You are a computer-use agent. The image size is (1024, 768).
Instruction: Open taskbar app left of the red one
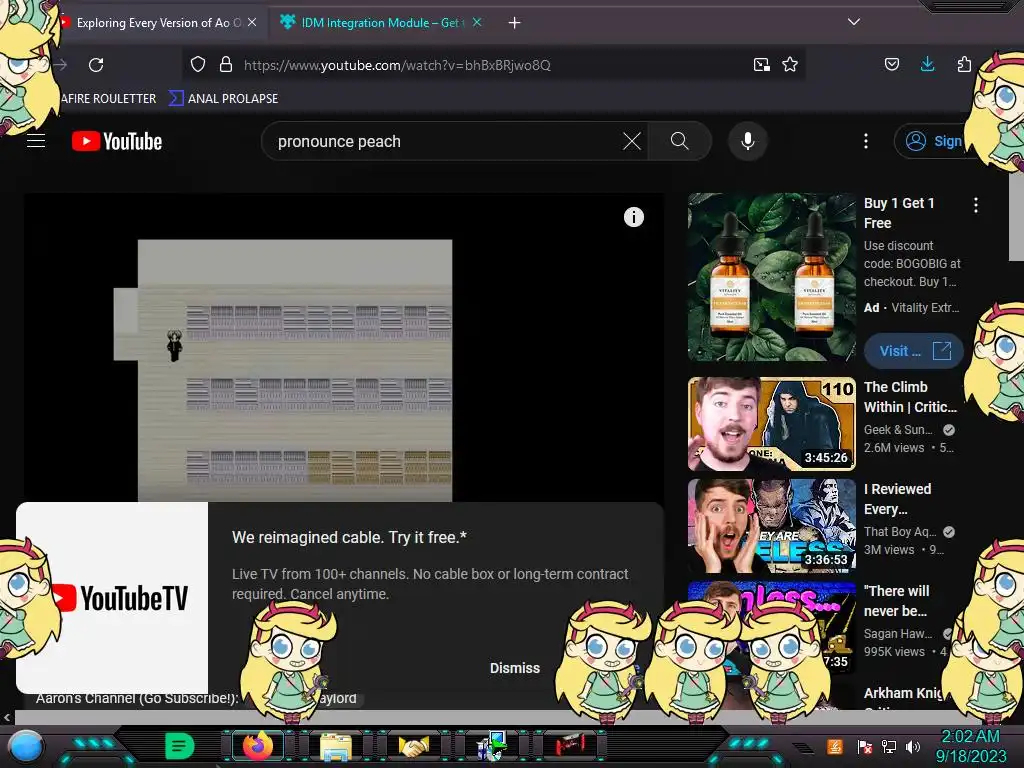tap(492, 746)
